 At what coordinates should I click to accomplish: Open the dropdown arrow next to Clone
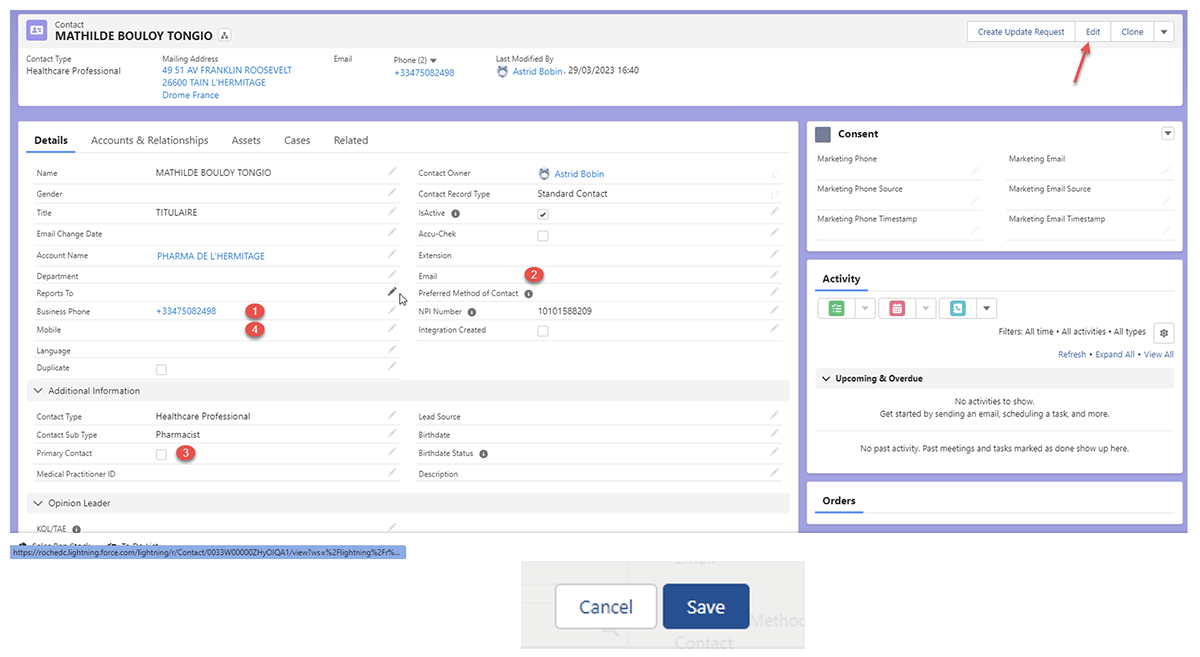coord(1163,32)
